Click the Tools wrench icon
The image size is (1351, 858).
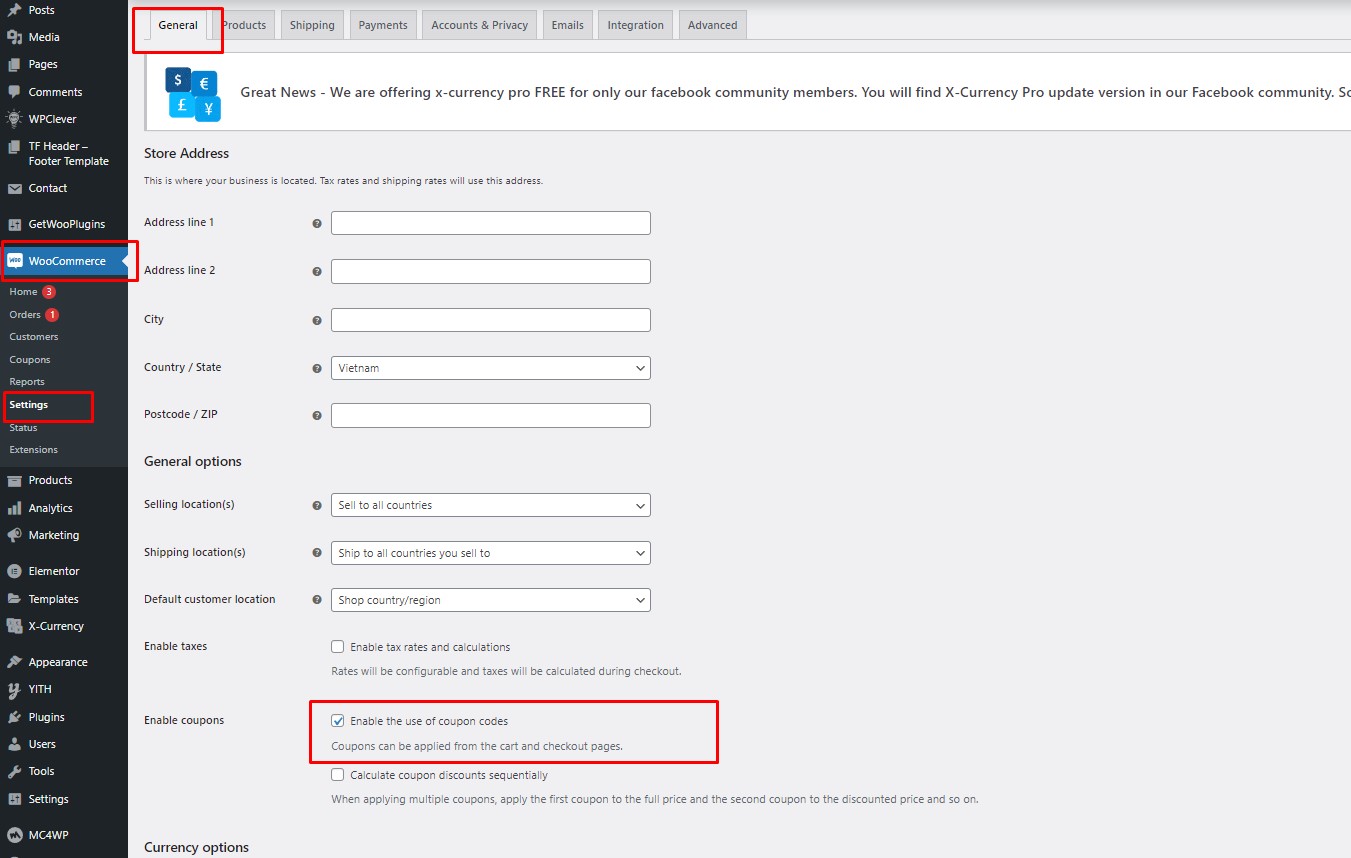14,771
